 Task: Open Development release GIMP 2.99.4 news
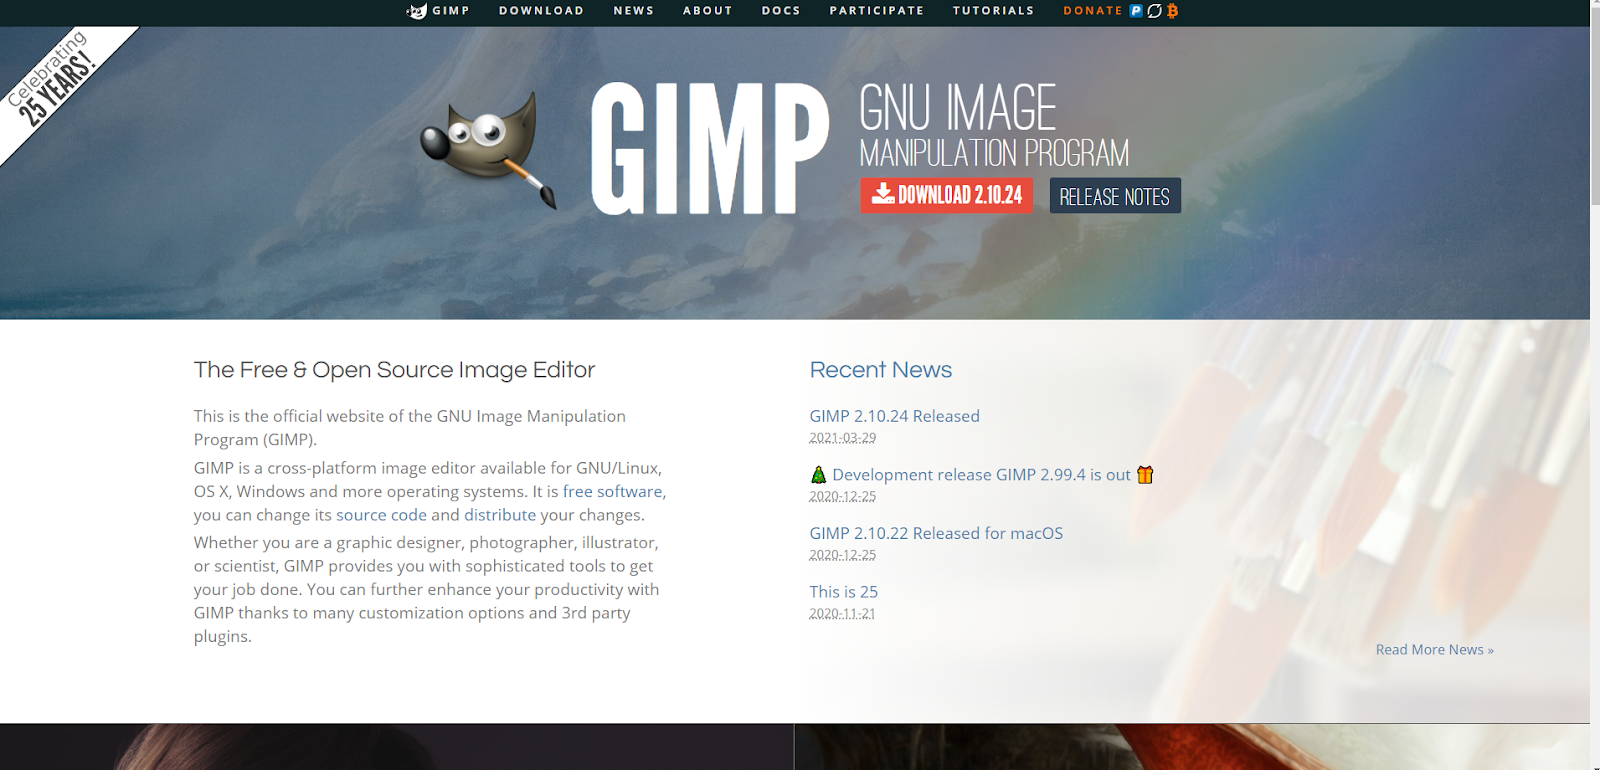click(x=981, y=475)
